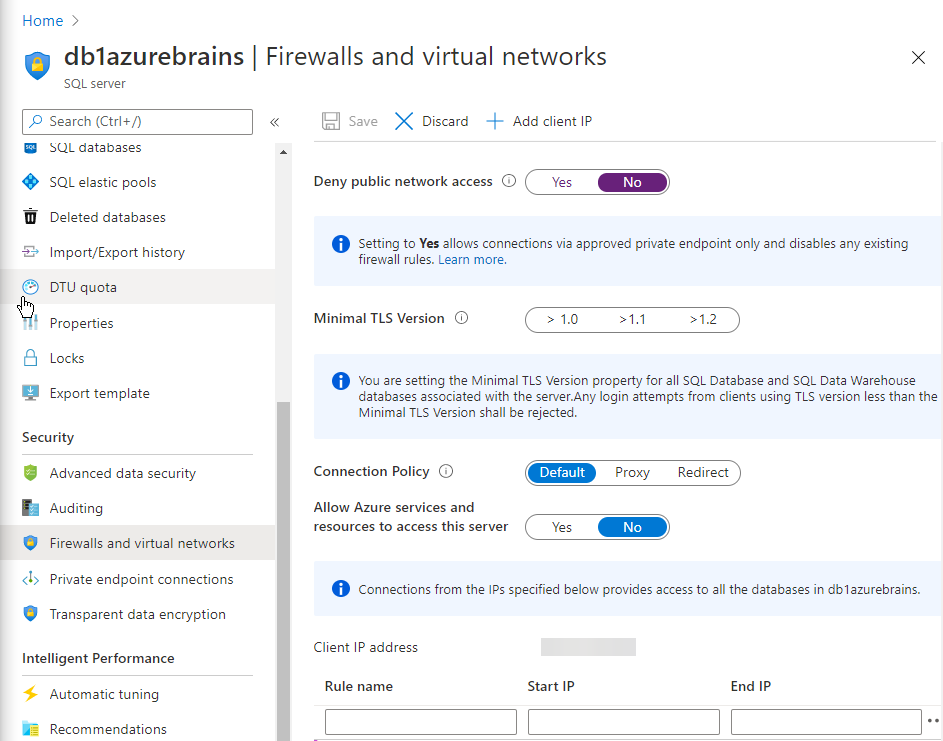Click the Add client IP plus icon

click(494, 121)
